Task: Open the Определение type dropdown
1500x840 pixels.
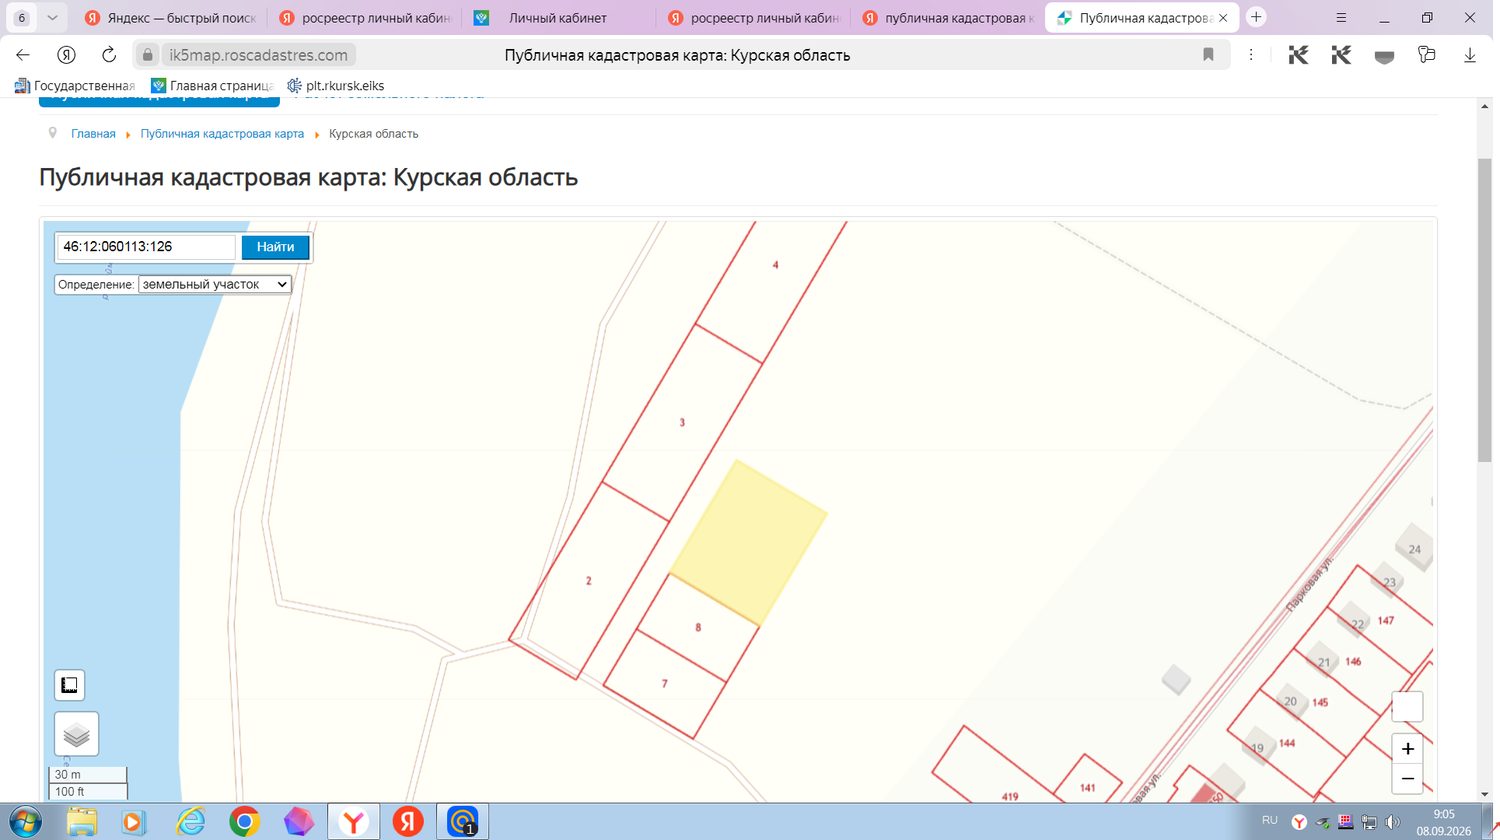Action: (214, 285)
